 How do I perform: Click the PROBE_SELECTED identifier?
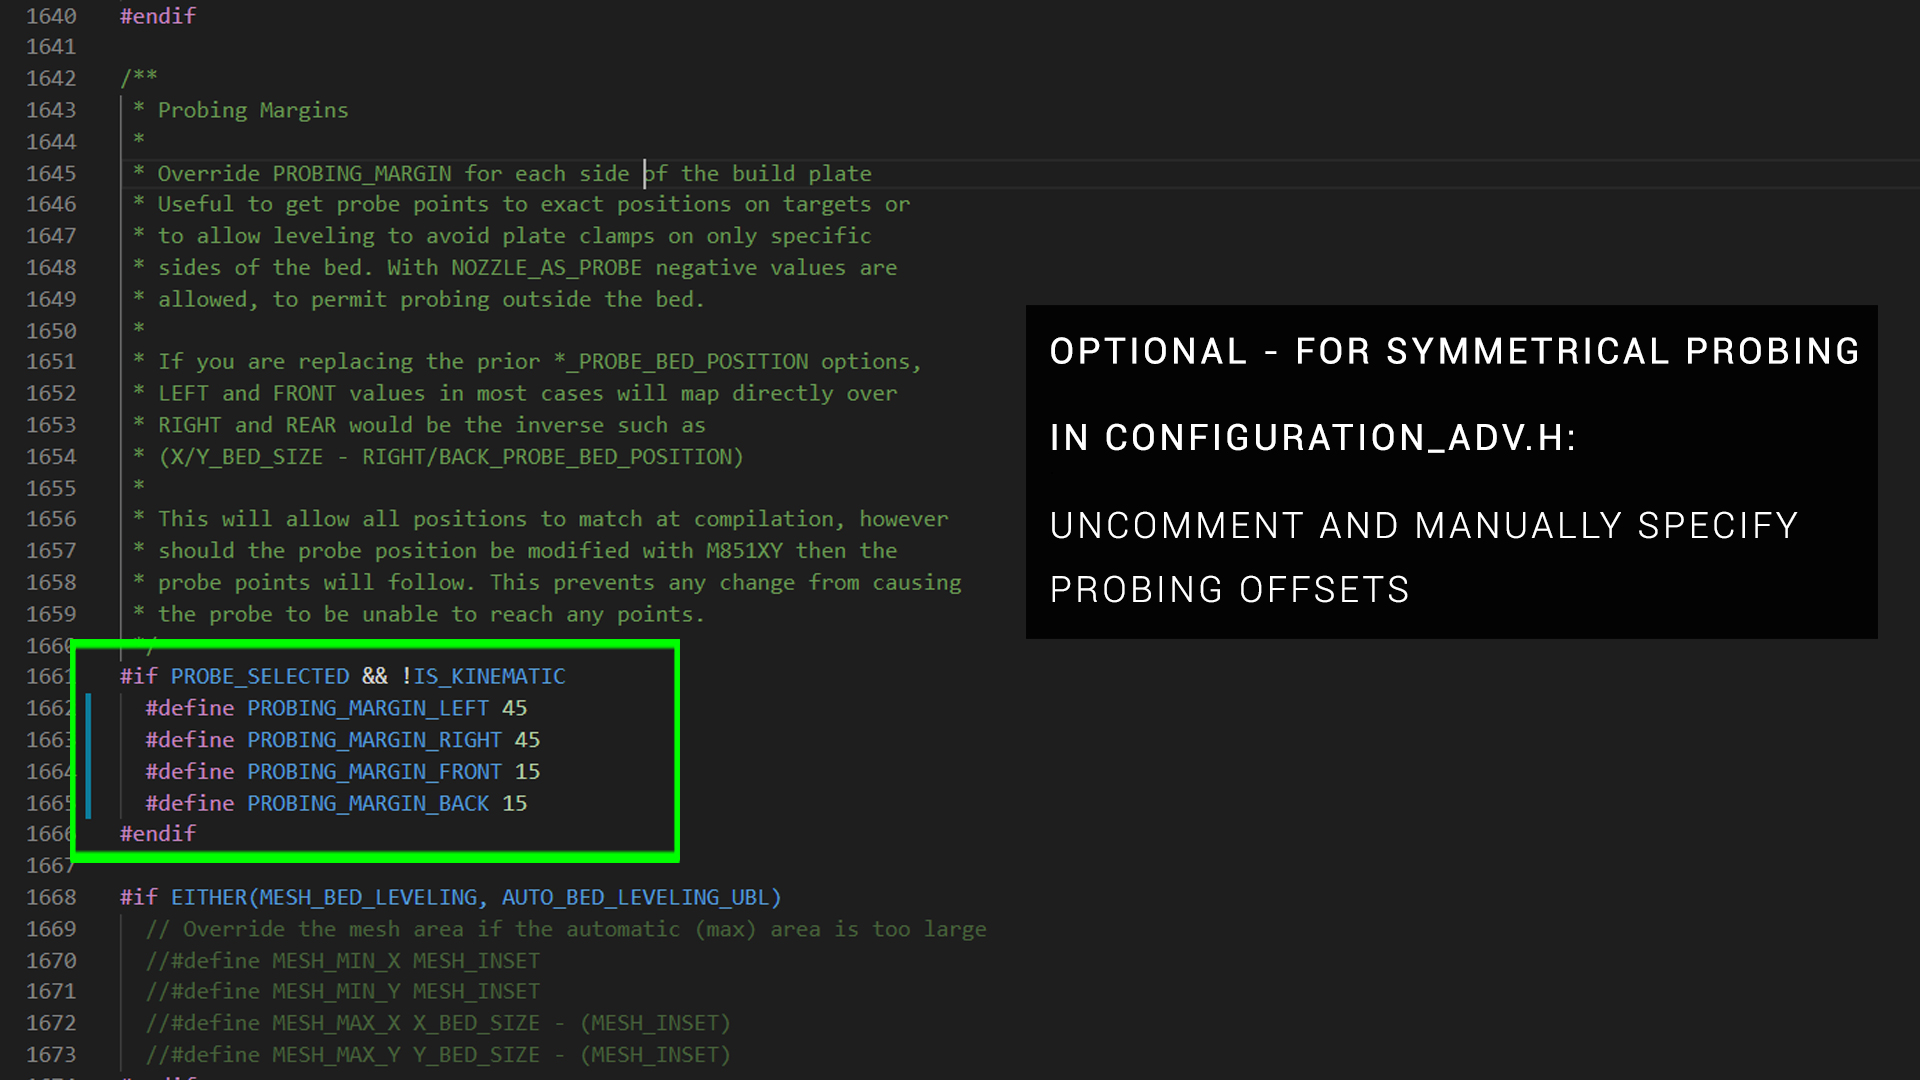(259, 677)
